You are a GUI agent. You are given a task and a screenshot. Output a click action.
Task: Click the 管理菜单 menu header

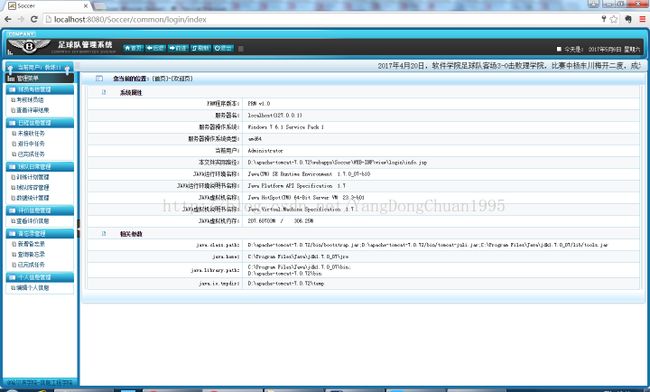tap(40, 78)
